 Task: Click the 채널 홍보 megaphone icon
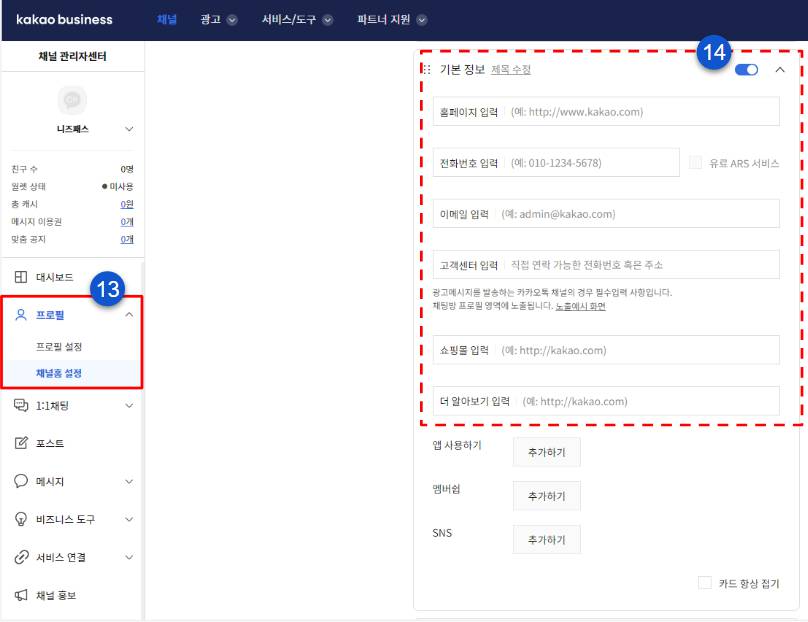[21, 595]
